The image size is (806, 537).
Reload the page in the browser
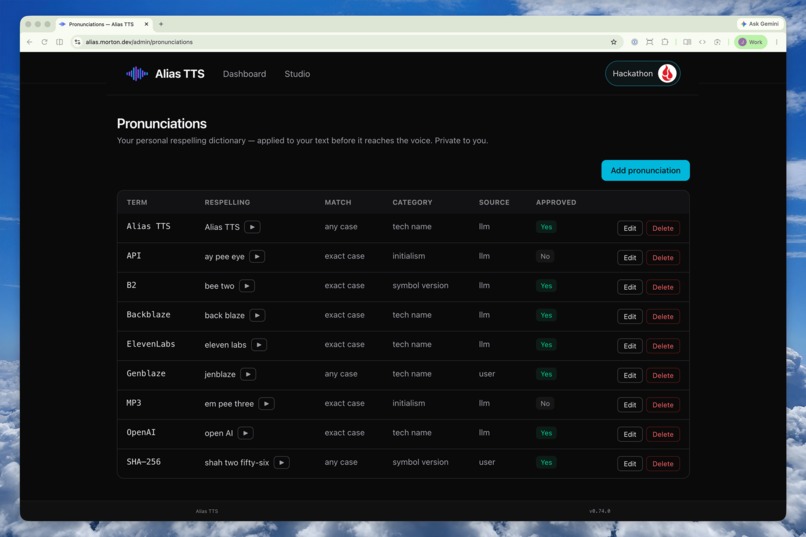(x=44, y=42)
